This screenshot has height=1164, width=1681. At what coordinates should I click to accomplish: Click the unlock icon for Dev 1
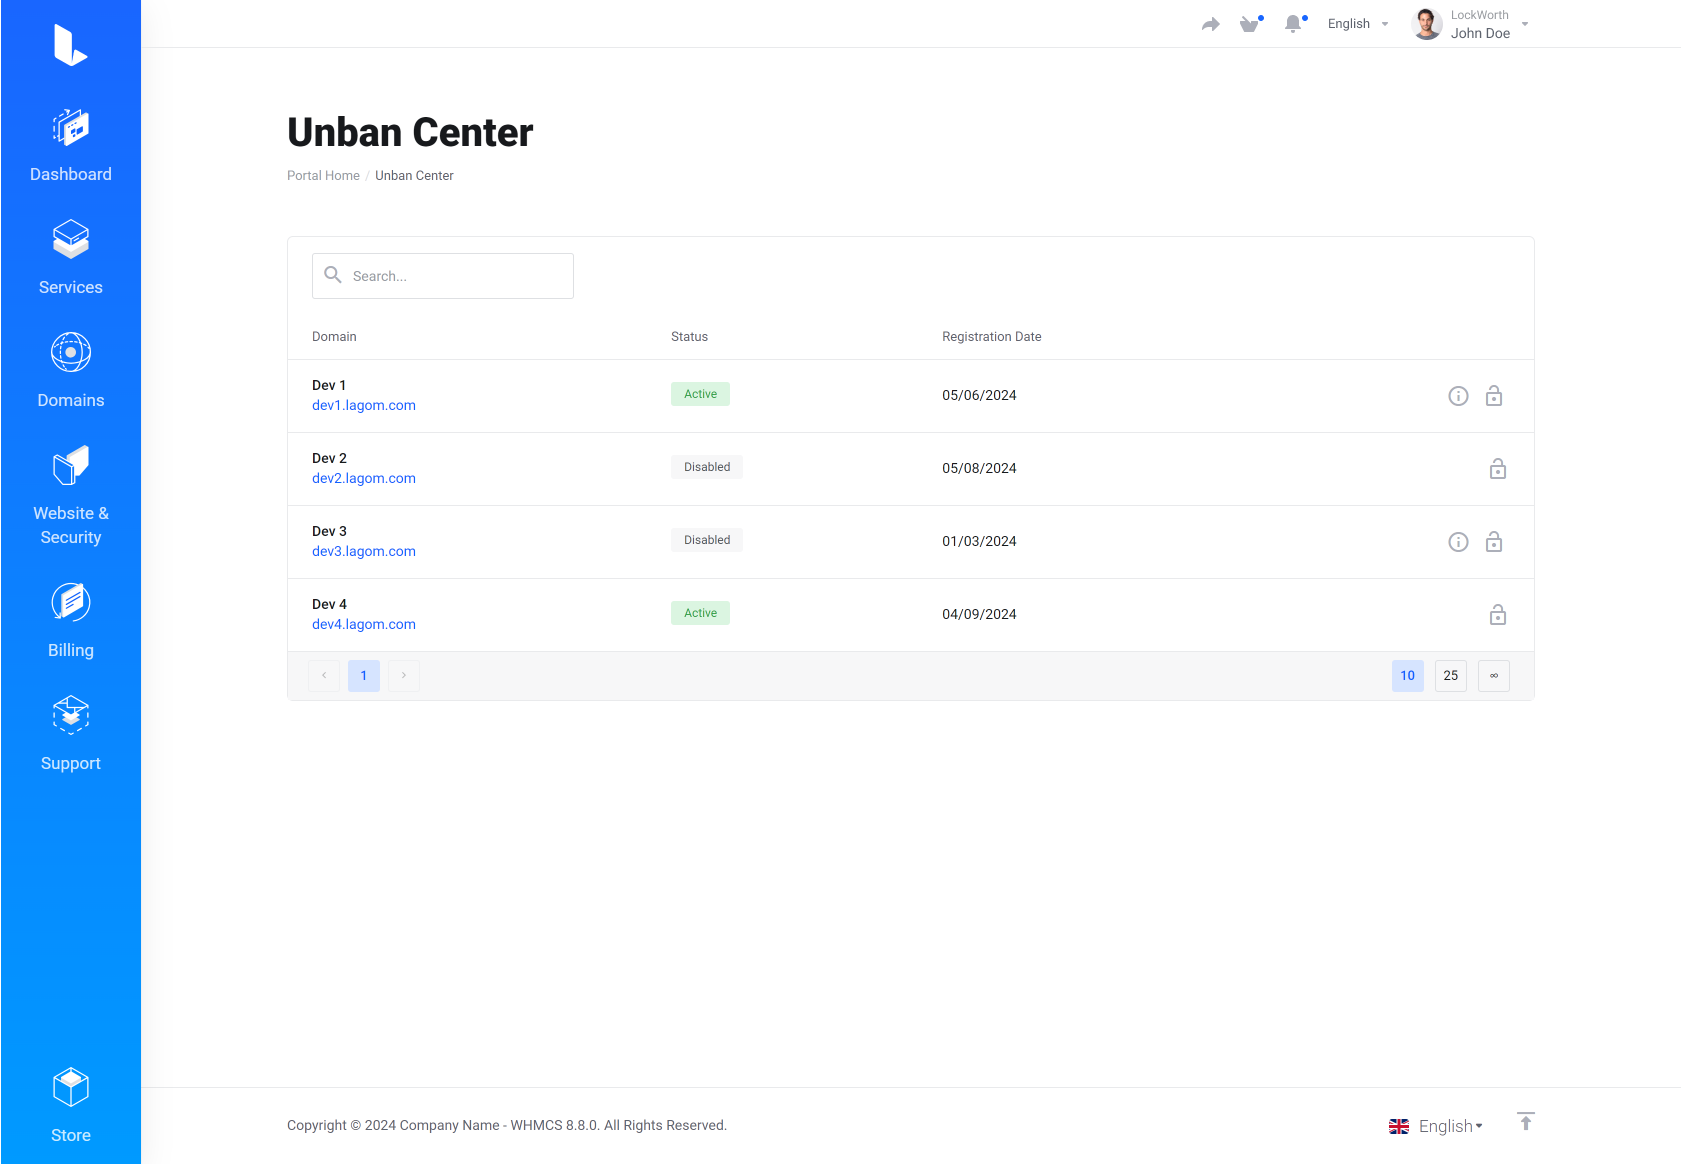point(1494,396)
